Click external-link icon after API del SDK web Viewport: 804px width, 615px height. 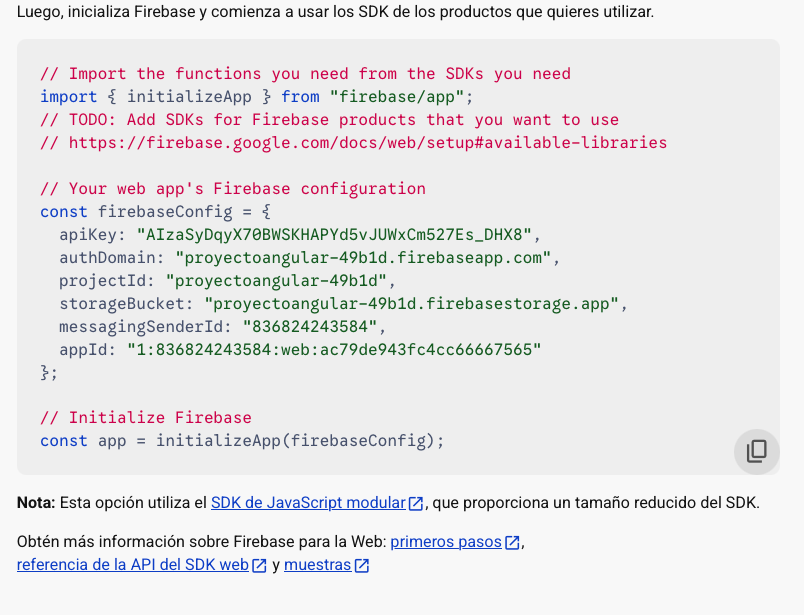259,565
